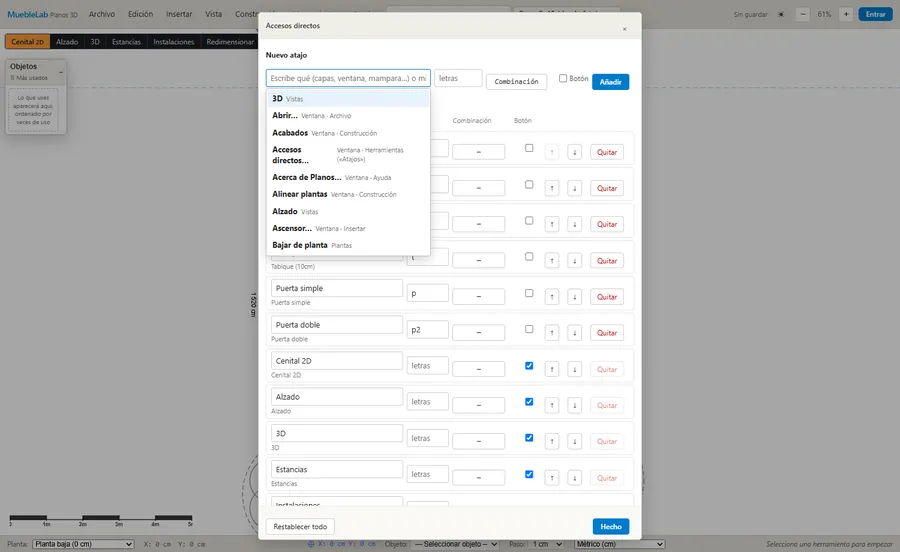Move the 3D shortcut row up

[552, 441]
